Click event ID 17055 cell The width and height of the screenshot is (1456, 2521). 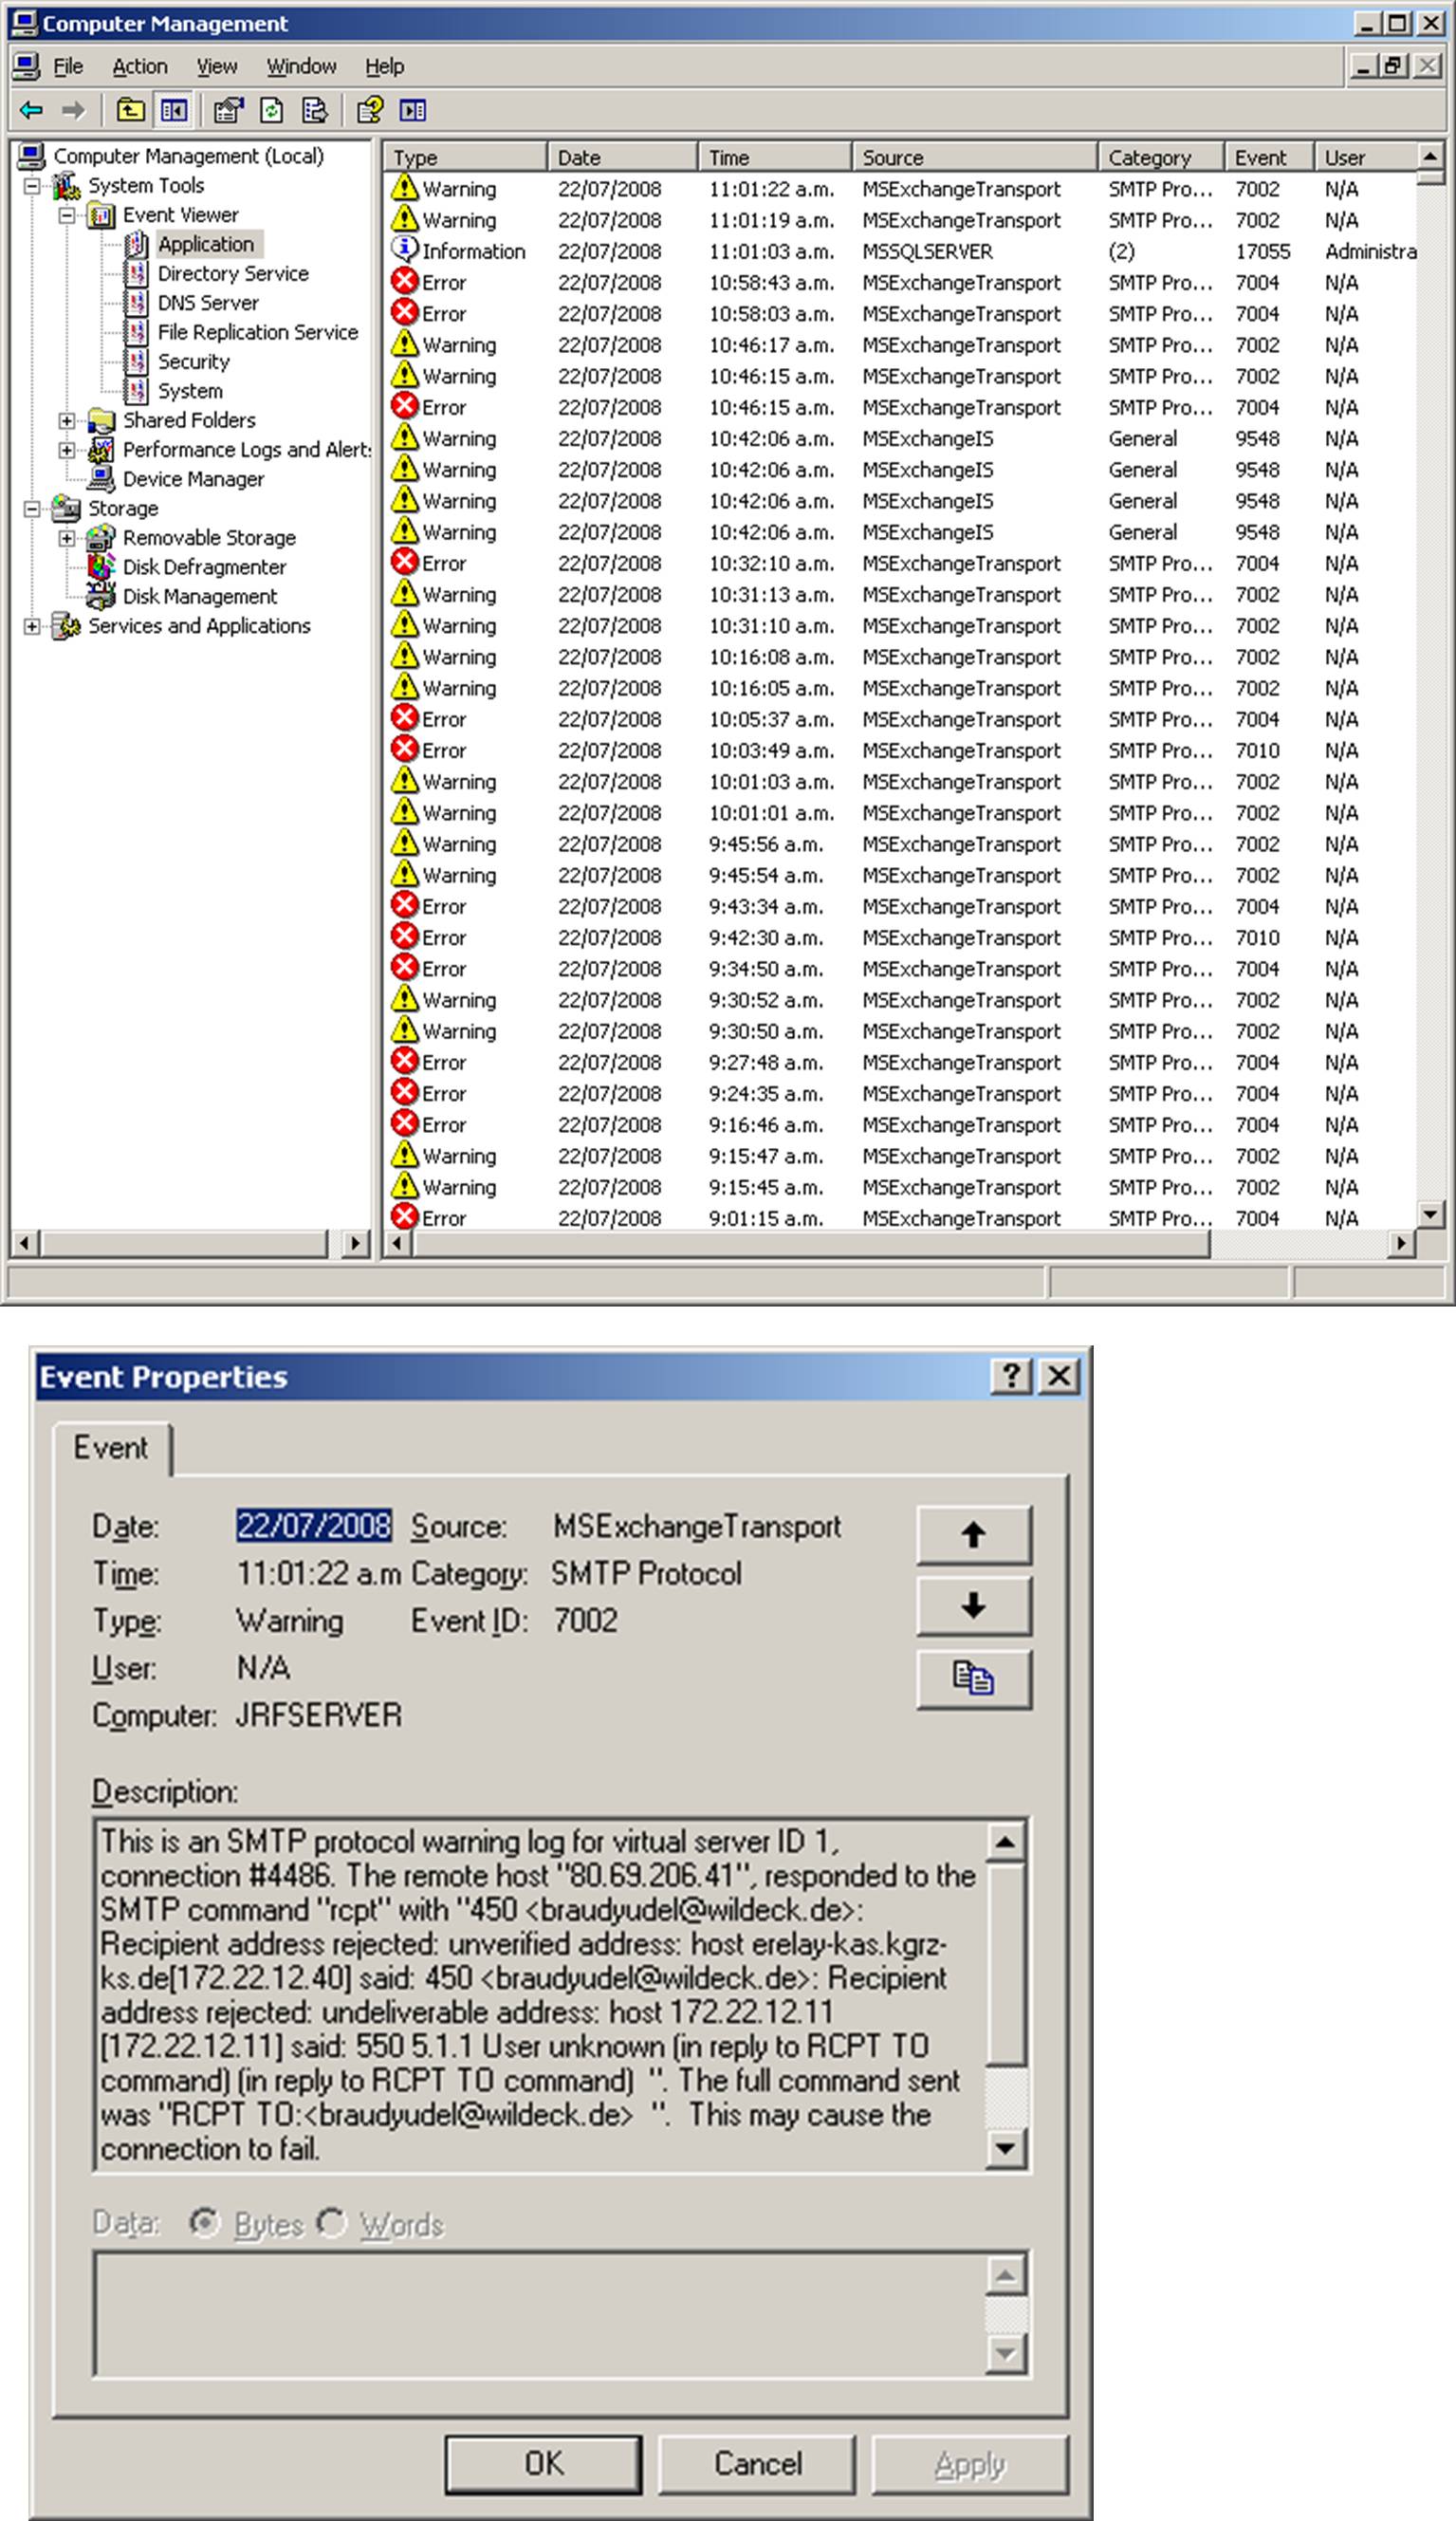tap(1262, 251)
